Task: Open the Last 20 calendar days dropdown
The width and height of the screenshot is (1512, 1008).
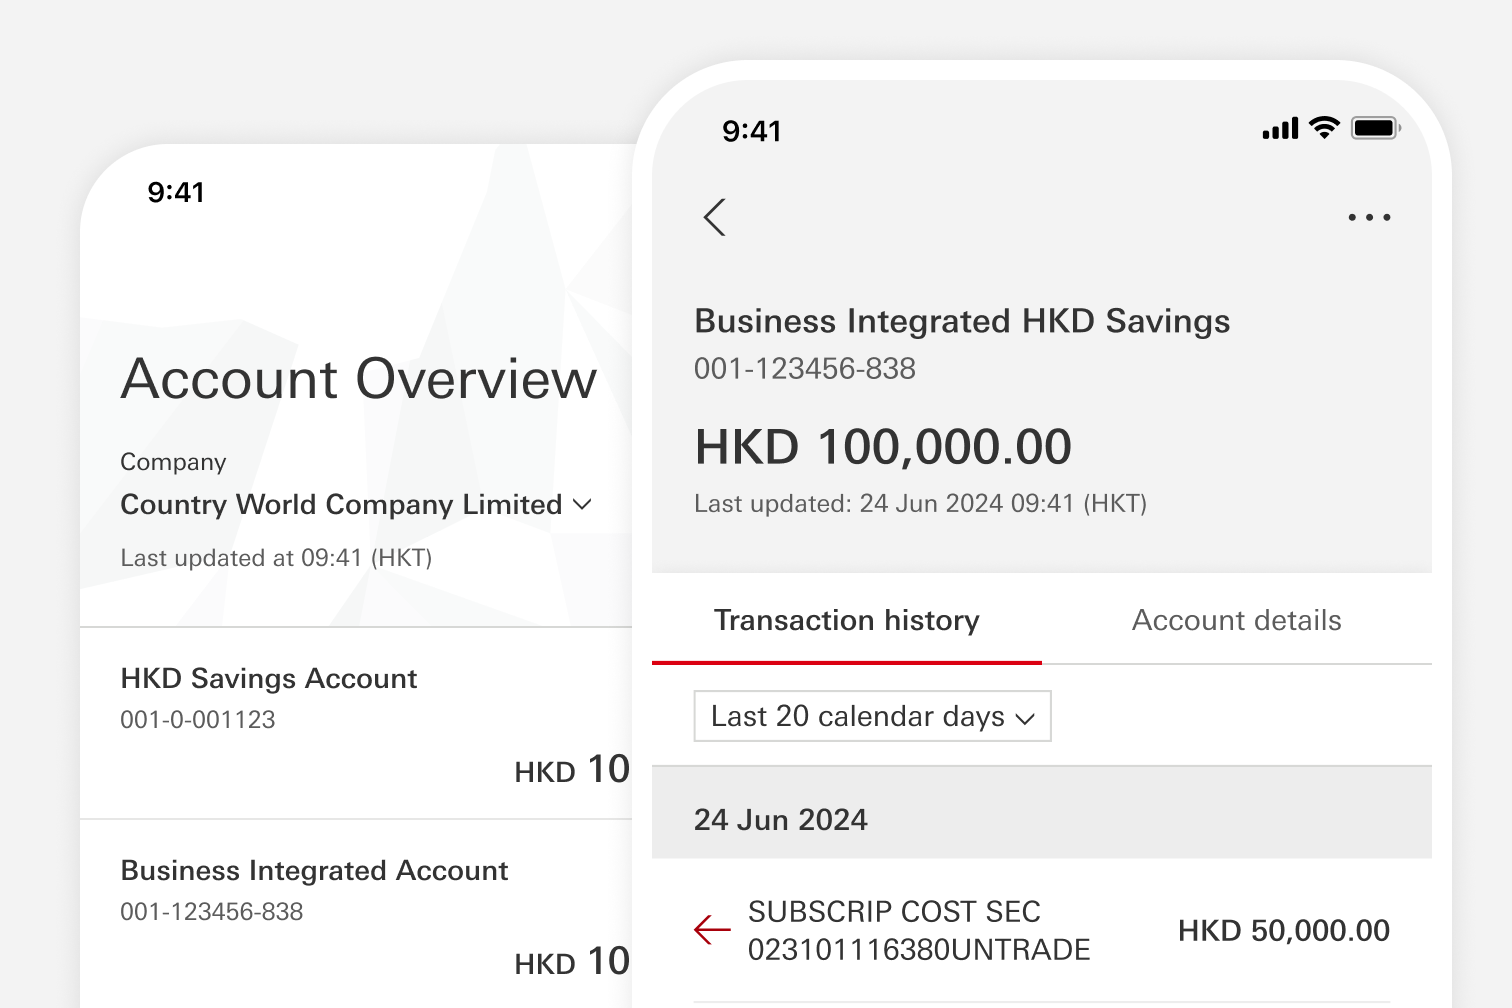Action: click(872, 716)
